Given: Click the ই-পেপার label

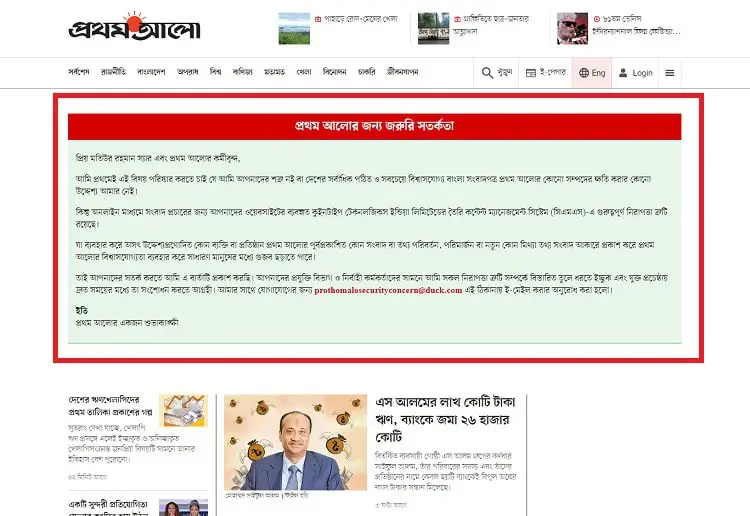Looking at the screenshot, I should 553,72.
